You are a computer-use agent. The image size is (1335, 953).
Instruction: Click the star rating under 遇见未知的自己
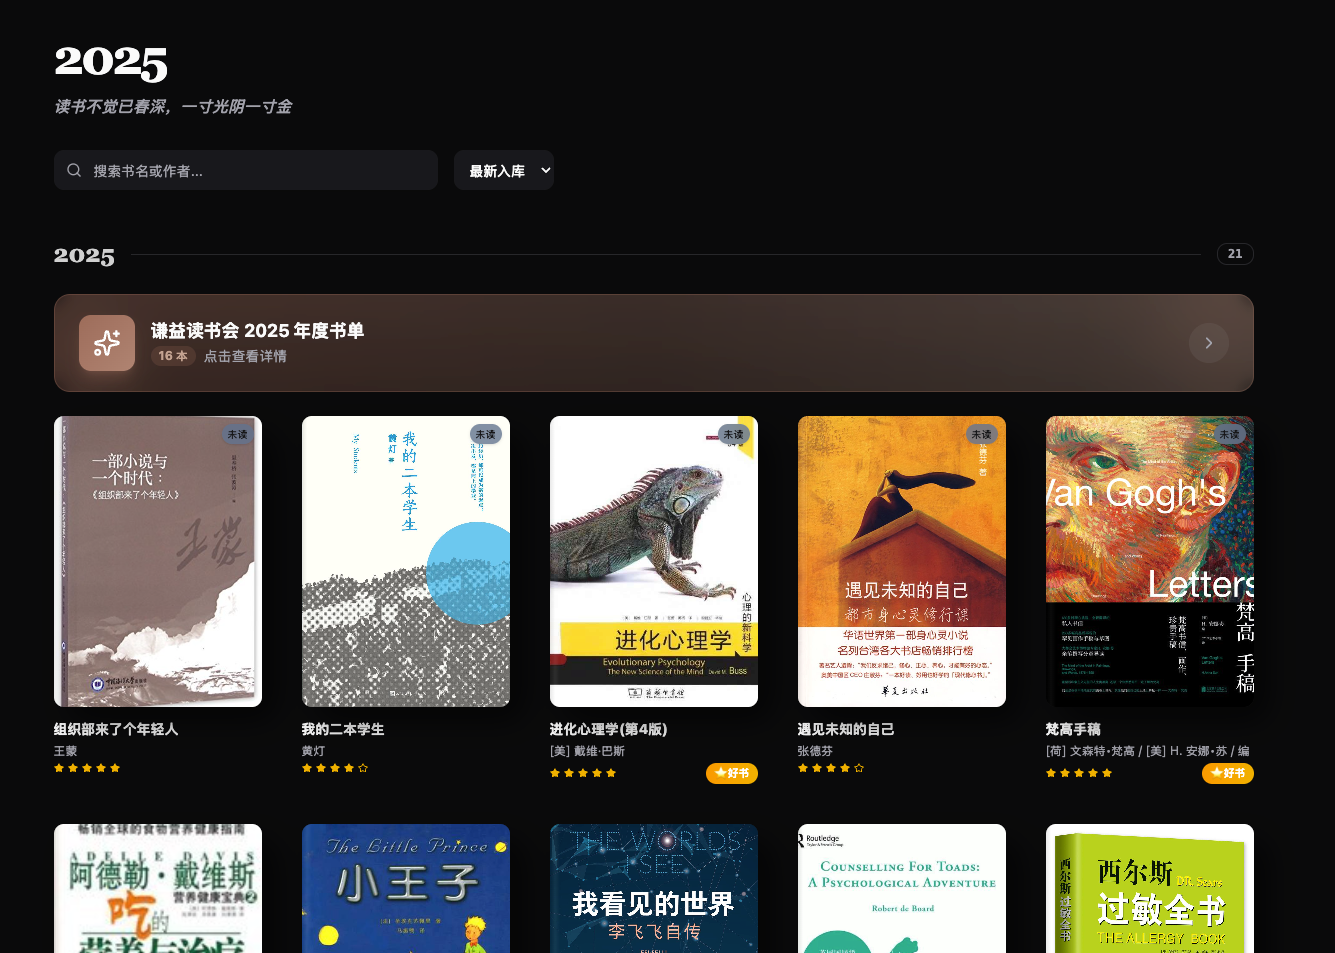831,768
